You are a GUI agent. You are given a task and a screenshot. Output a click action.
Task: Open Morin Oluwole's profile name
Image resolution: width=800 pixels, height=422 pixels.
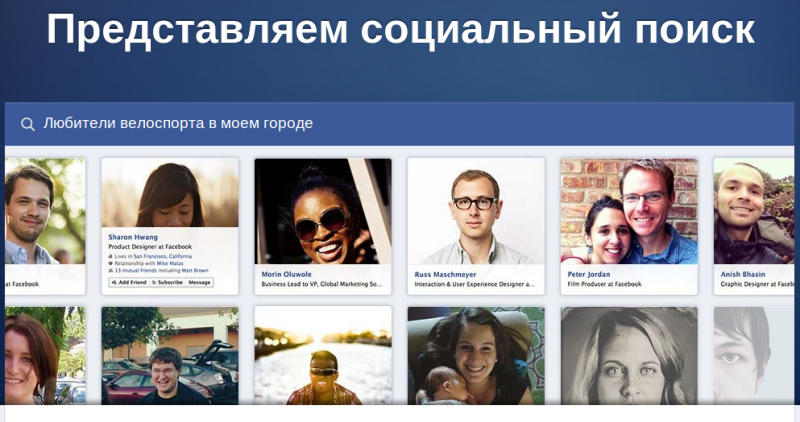pyautogui.click(x=286, y=274)
